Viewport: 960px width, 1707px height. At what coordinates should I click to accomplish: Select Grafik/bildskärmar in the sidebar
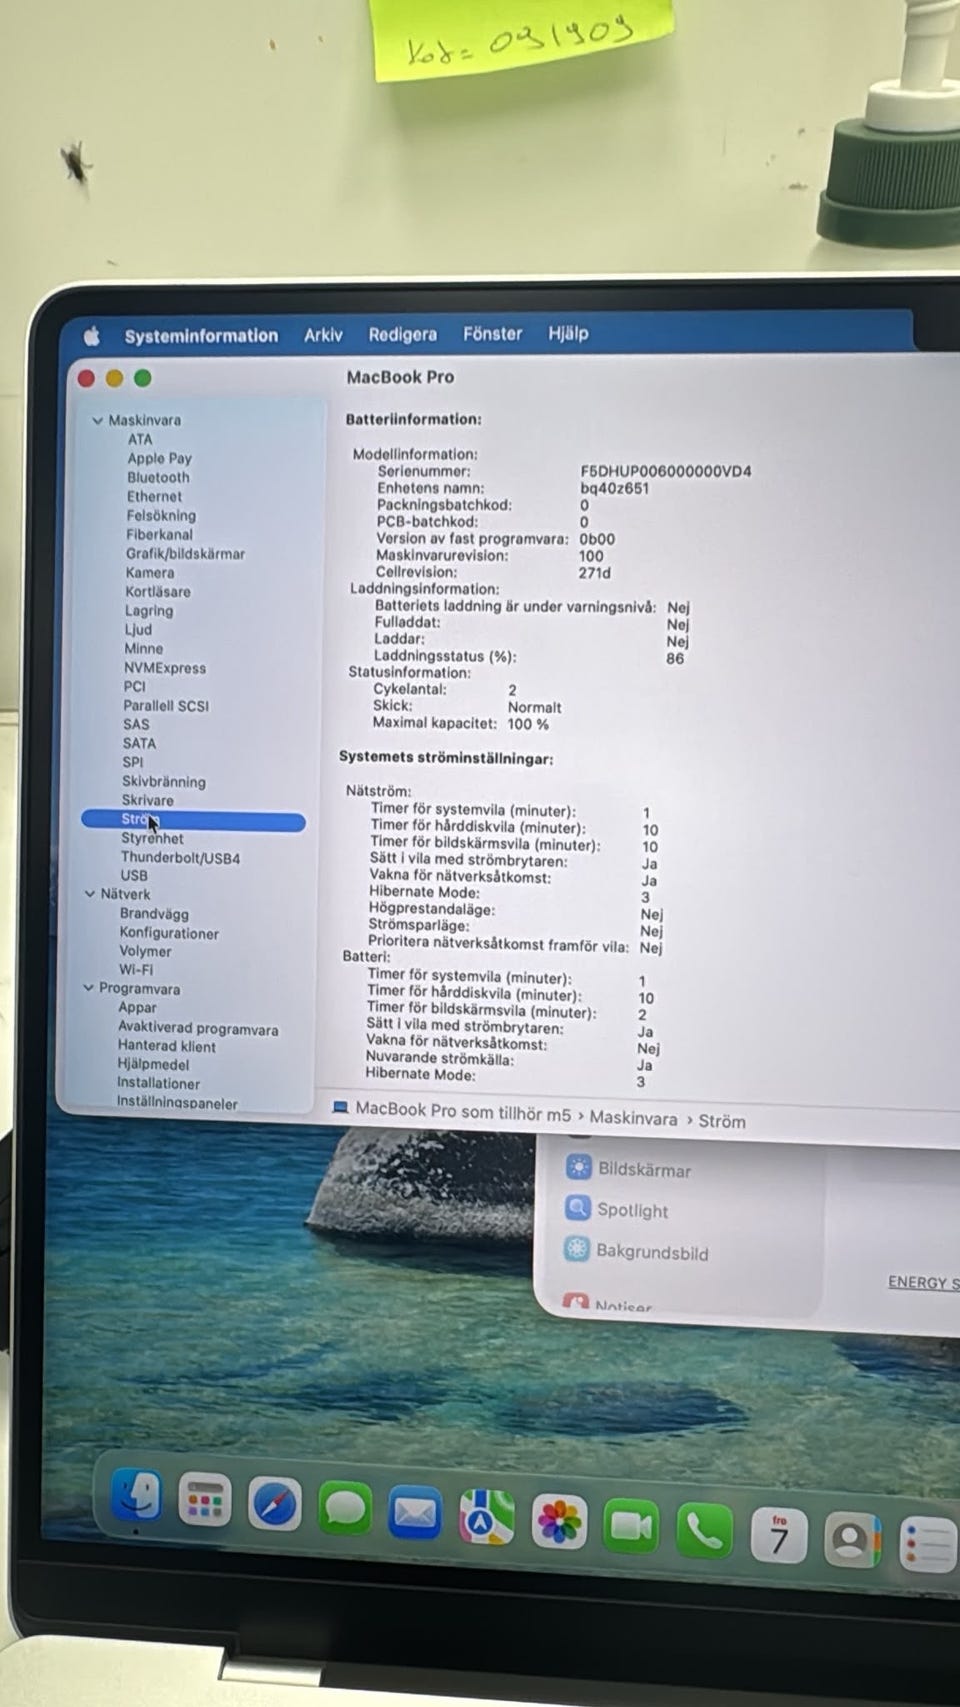(x=185, y=553)
